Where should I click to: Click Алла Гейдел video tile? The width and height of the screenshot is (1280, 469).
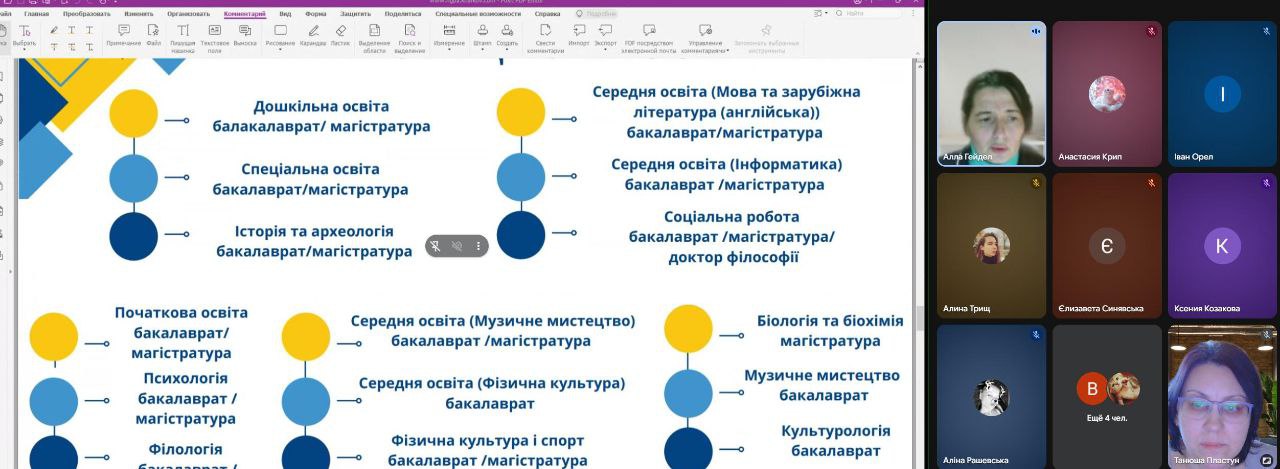(991, 93)
